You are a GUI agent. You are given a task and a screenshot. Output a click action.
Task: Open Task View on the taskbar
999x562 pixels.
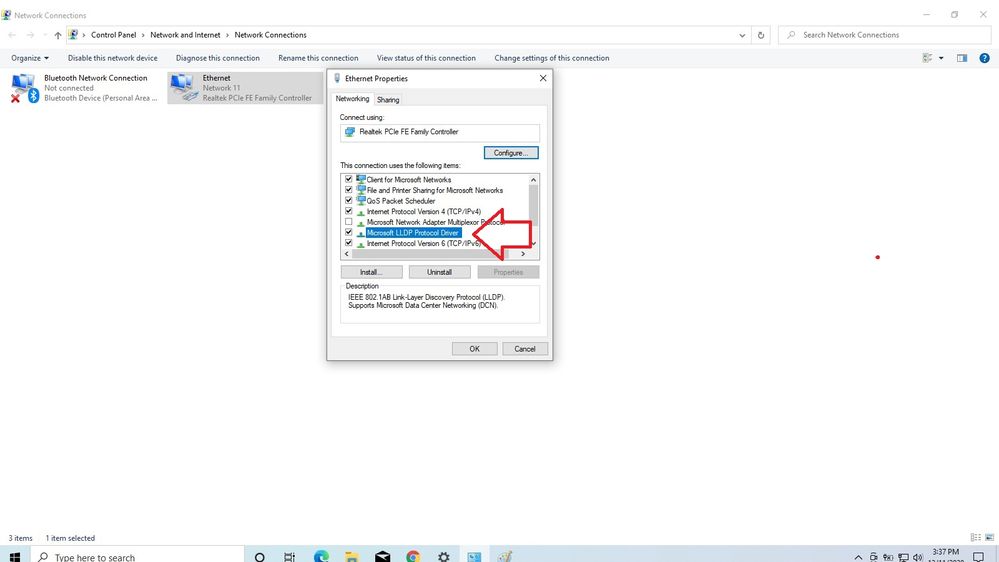289,556
